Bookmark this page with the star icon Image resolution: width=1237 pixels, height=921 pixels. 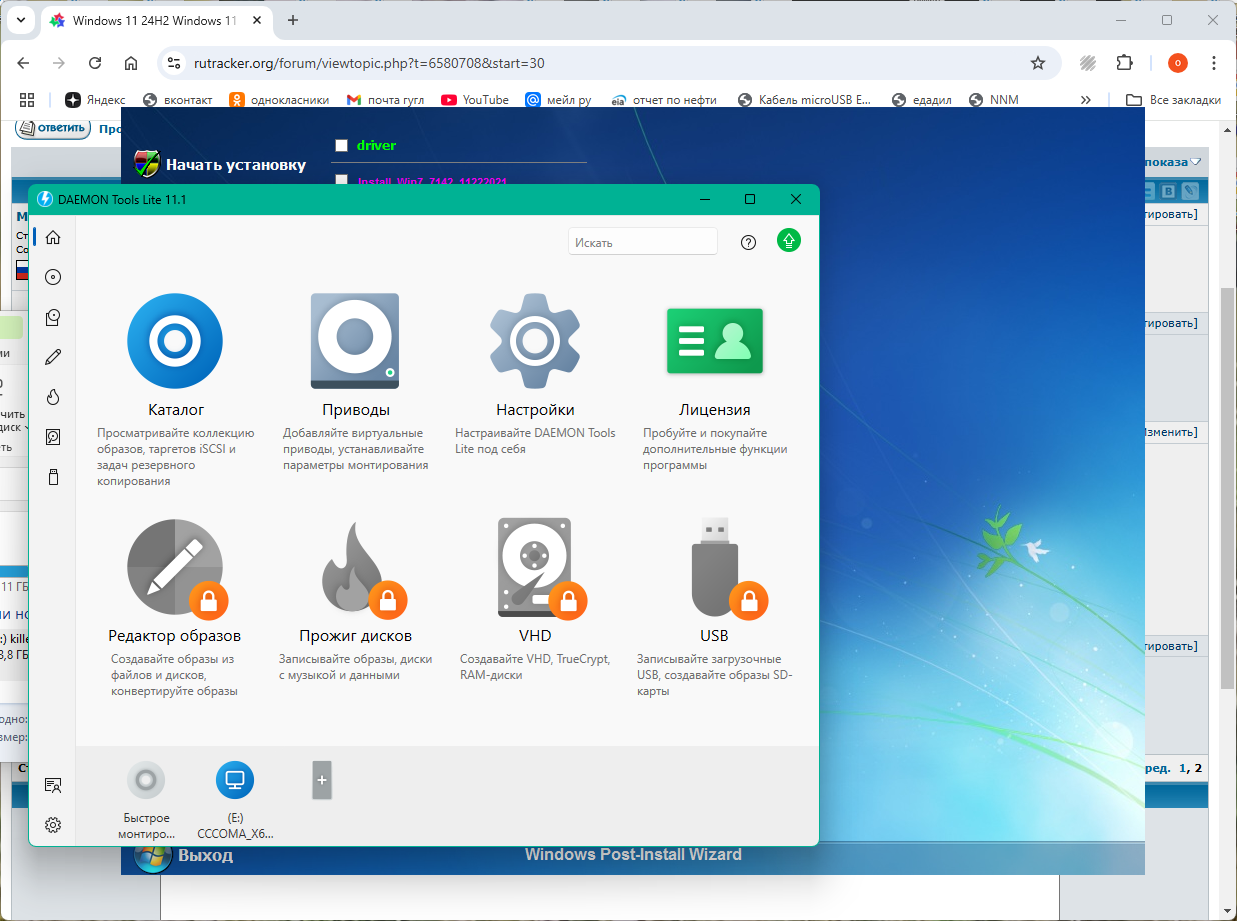(x=1038, y=63)
